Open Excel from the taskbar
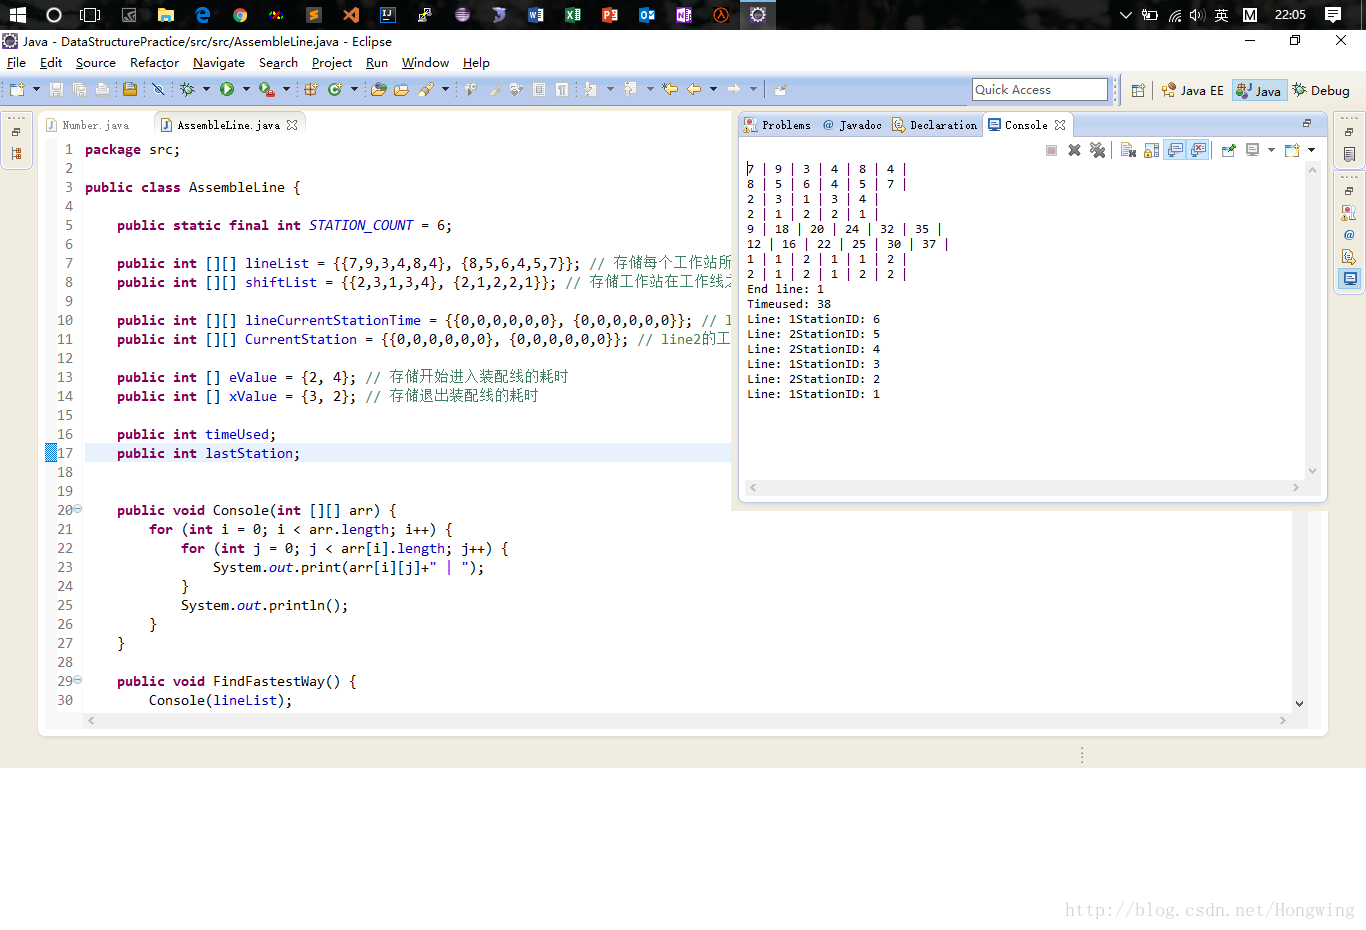 [572, 15]
